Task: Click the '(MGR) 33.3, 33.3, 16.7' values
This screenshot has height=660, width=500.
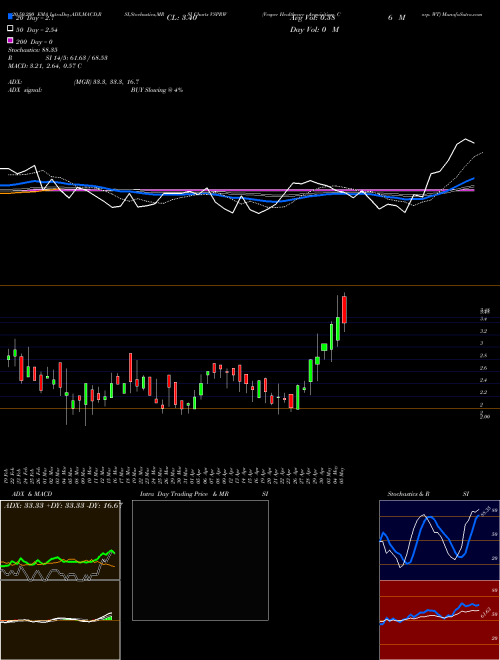Action: point(106,82)
